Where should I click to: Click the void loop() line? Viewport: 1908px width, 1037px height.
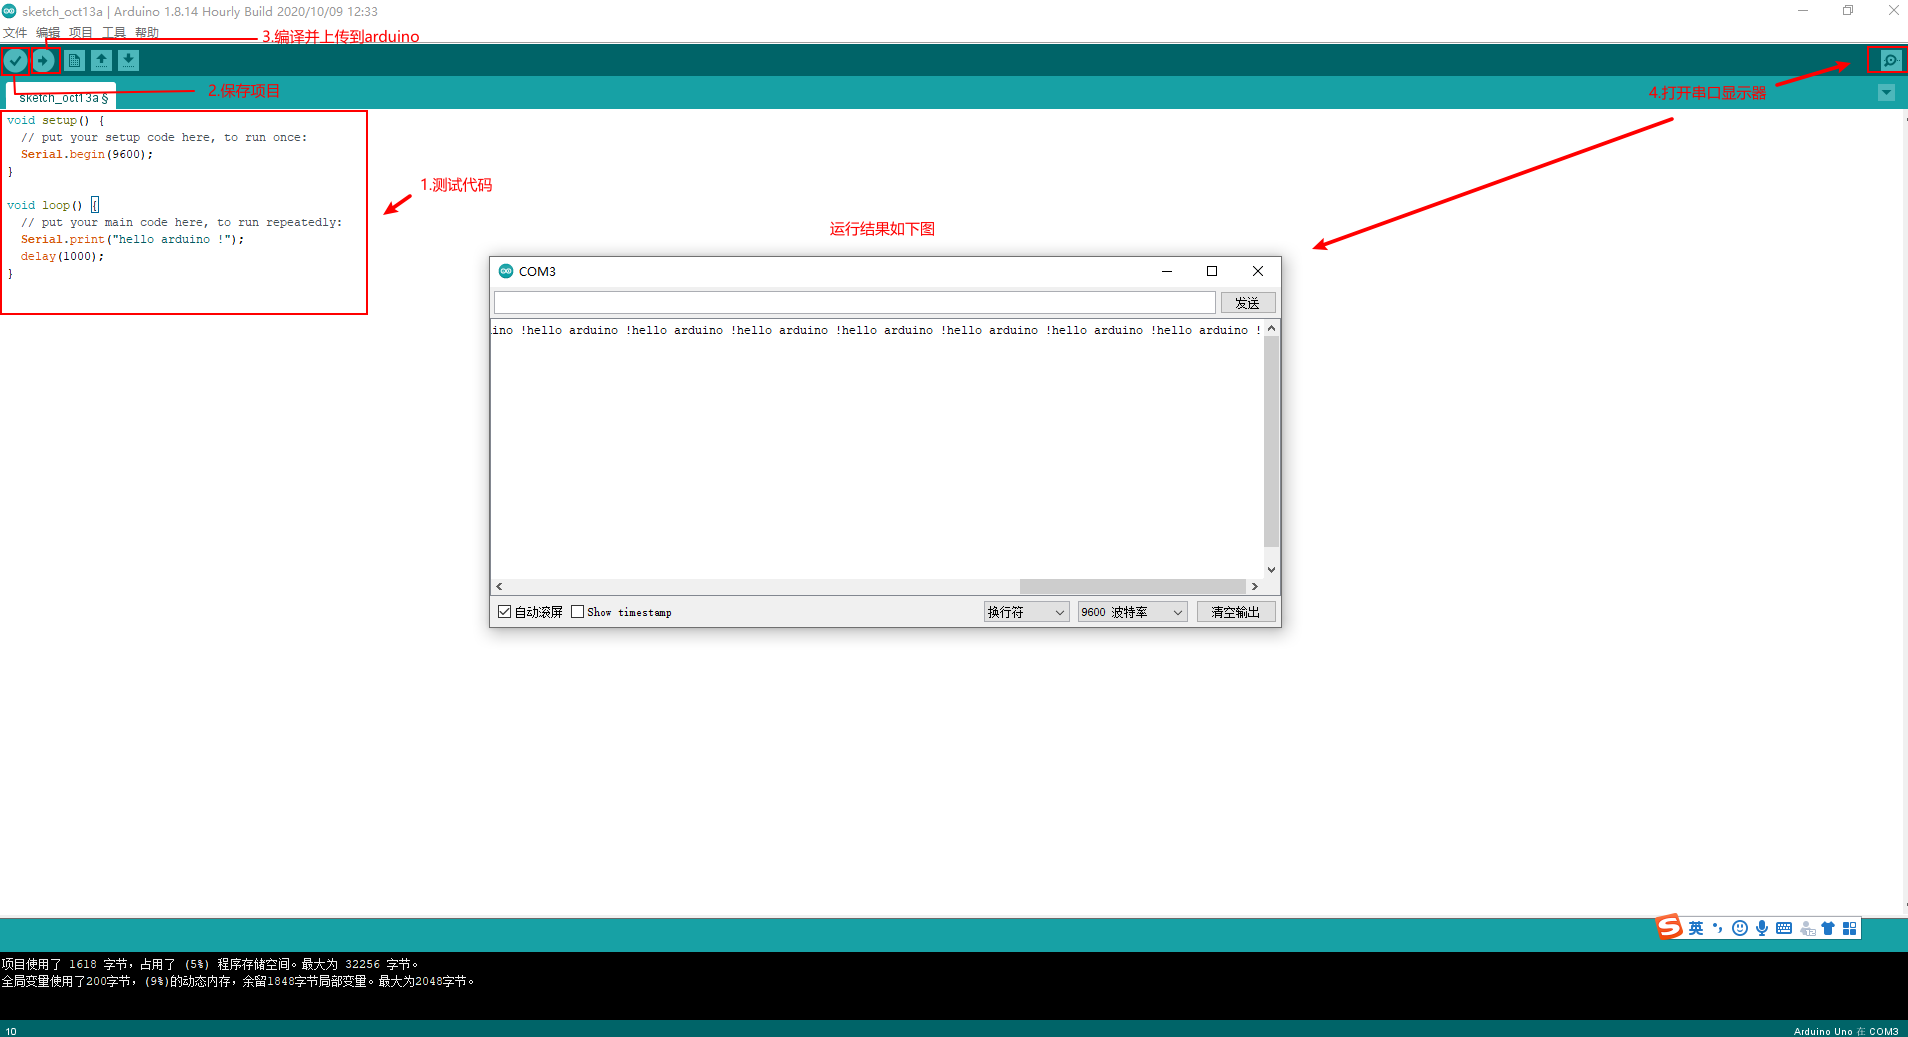52,205
